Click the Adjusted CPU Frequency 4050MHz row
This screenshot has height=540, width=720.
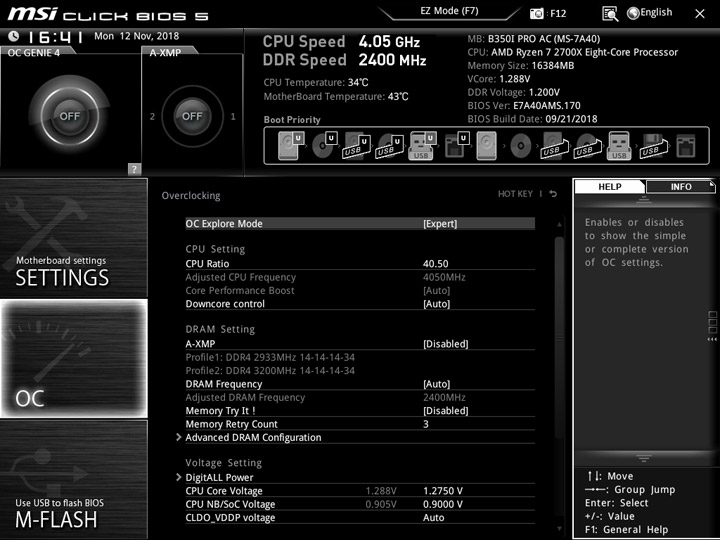click(x=360, y=277)
